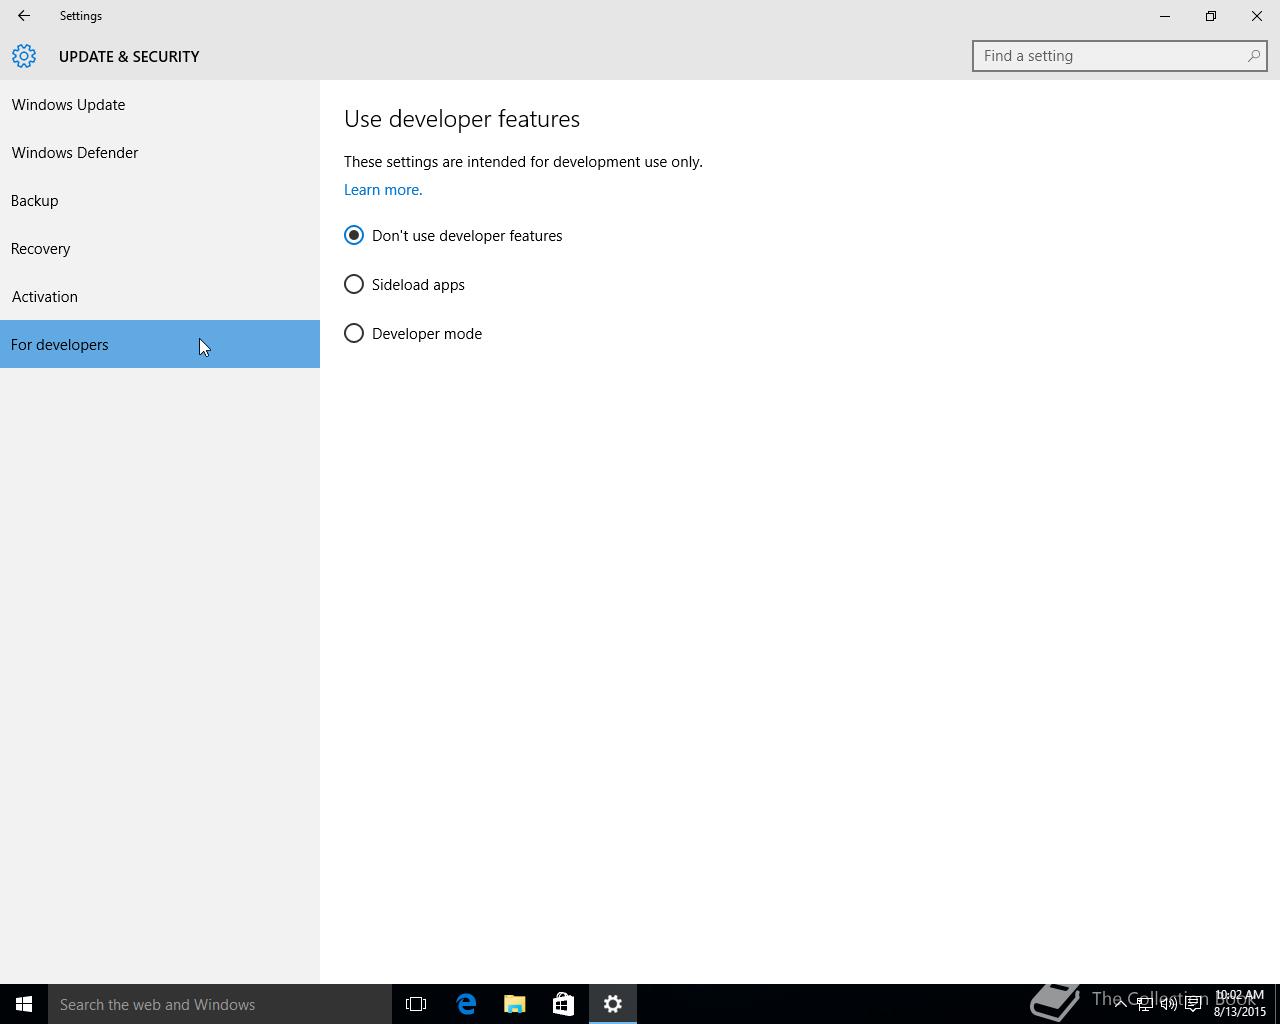Open the Store from the taskbar

pos(563,1004)
